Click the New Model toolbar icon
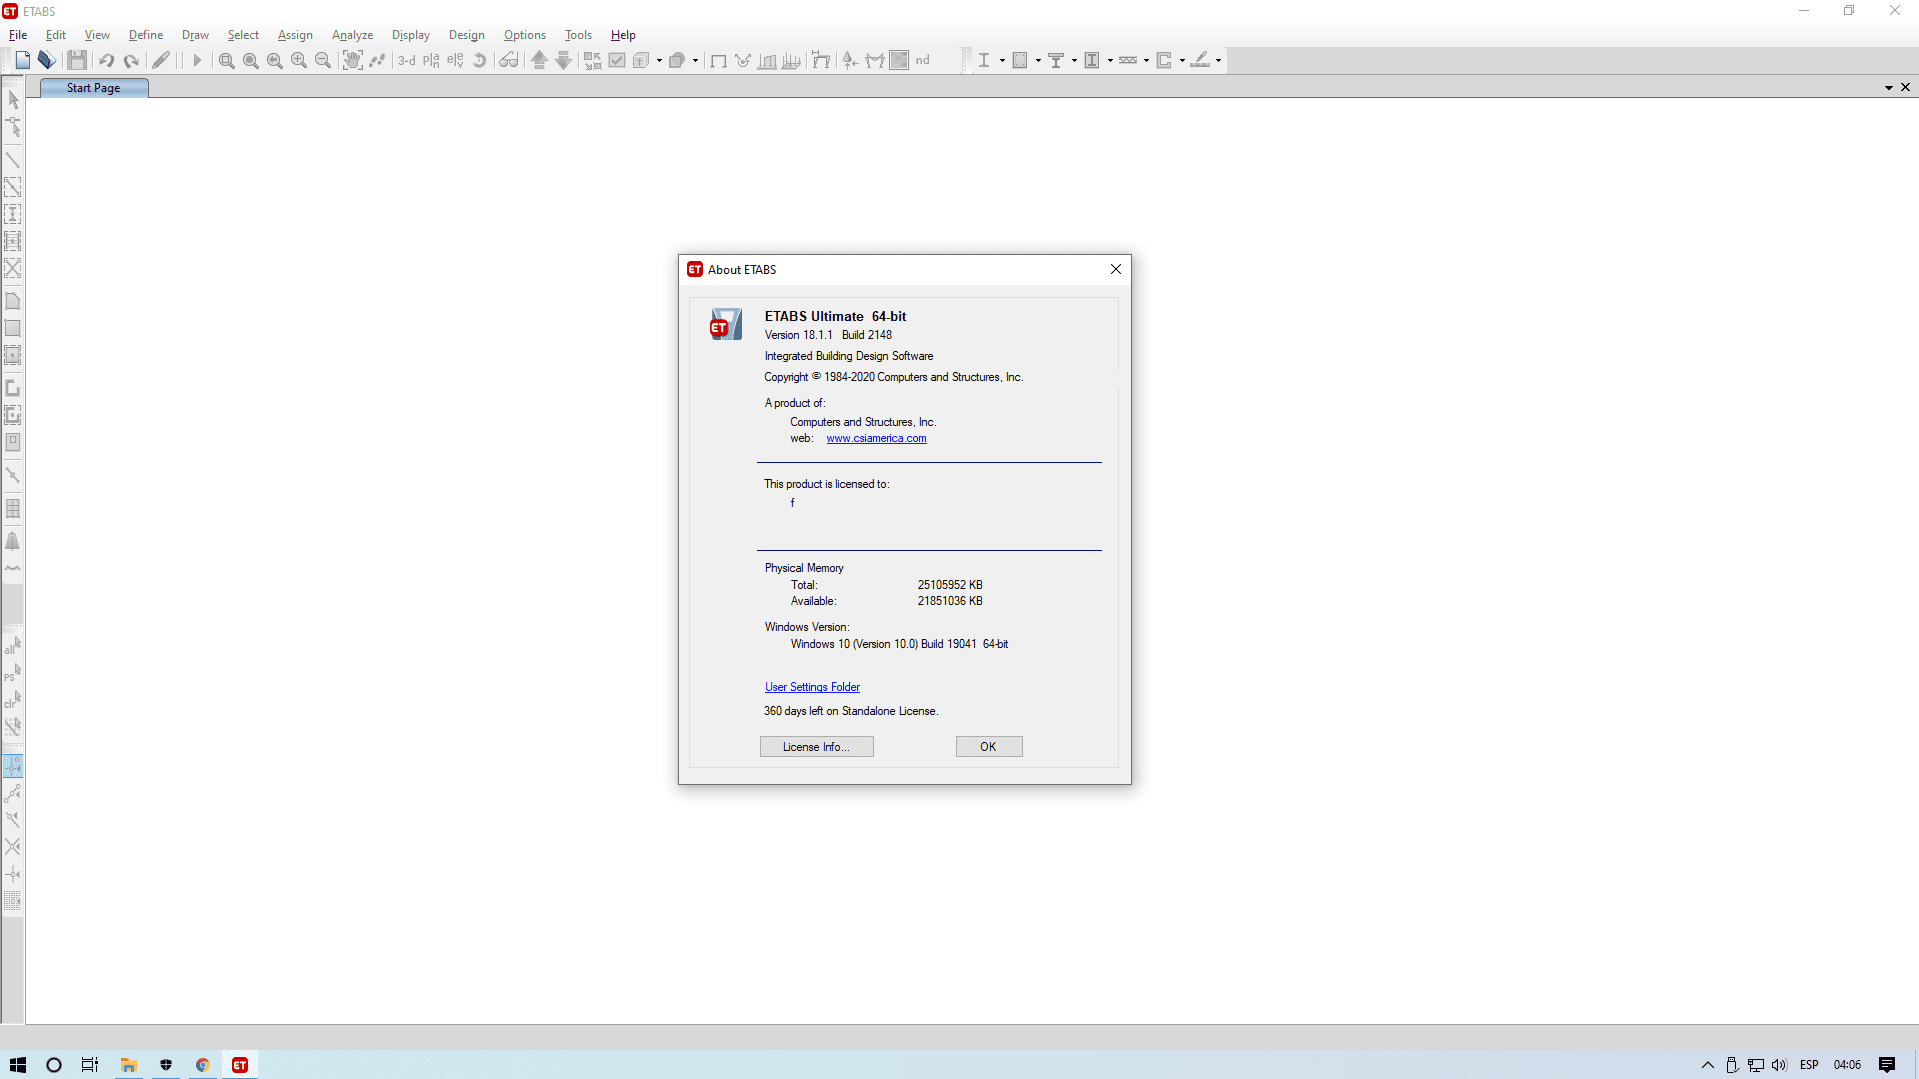 [22, 60]
